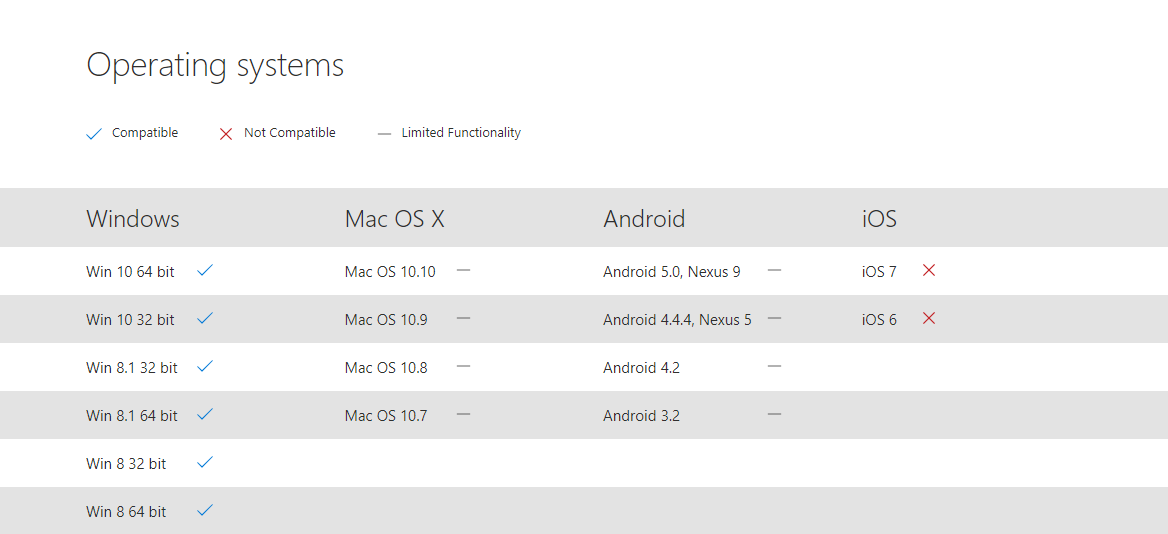
Task: Click the Android 3.2 text
Action: (641, 416)
